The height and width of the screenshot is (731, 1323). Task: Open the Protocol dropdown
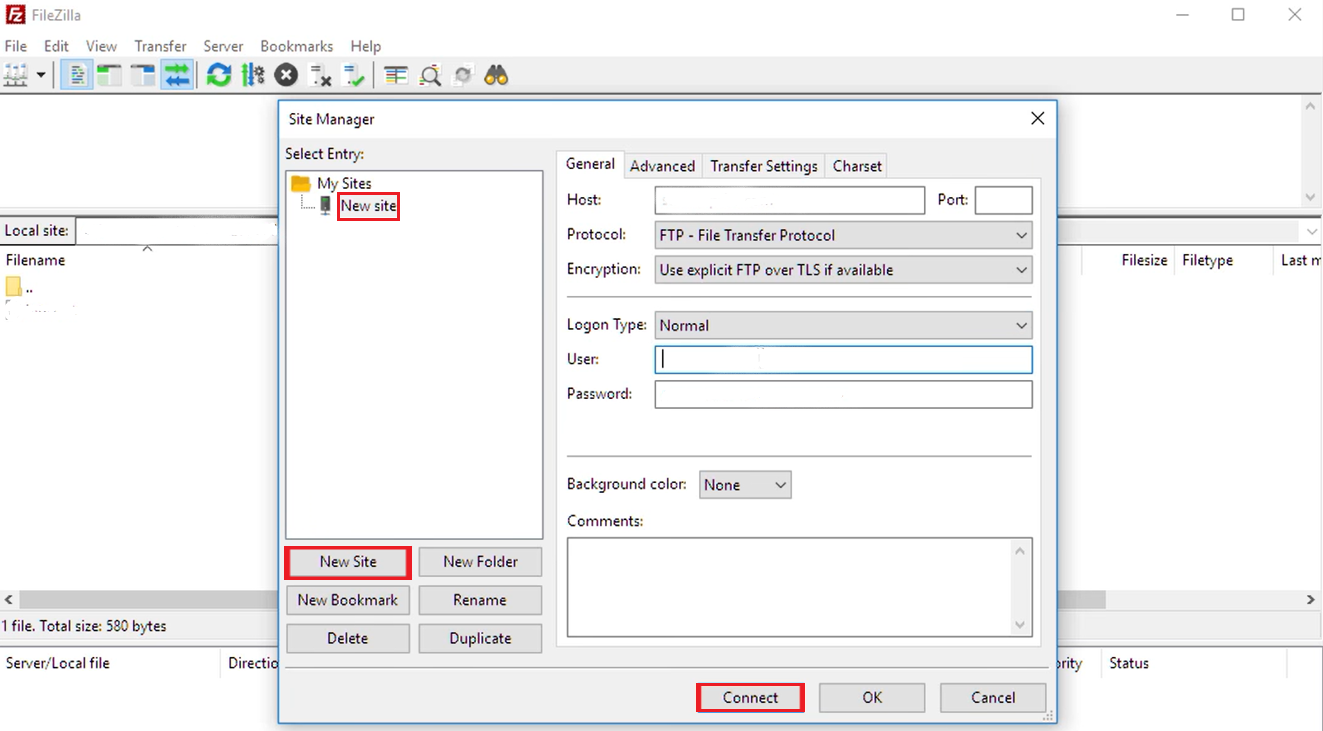[843, 235]
